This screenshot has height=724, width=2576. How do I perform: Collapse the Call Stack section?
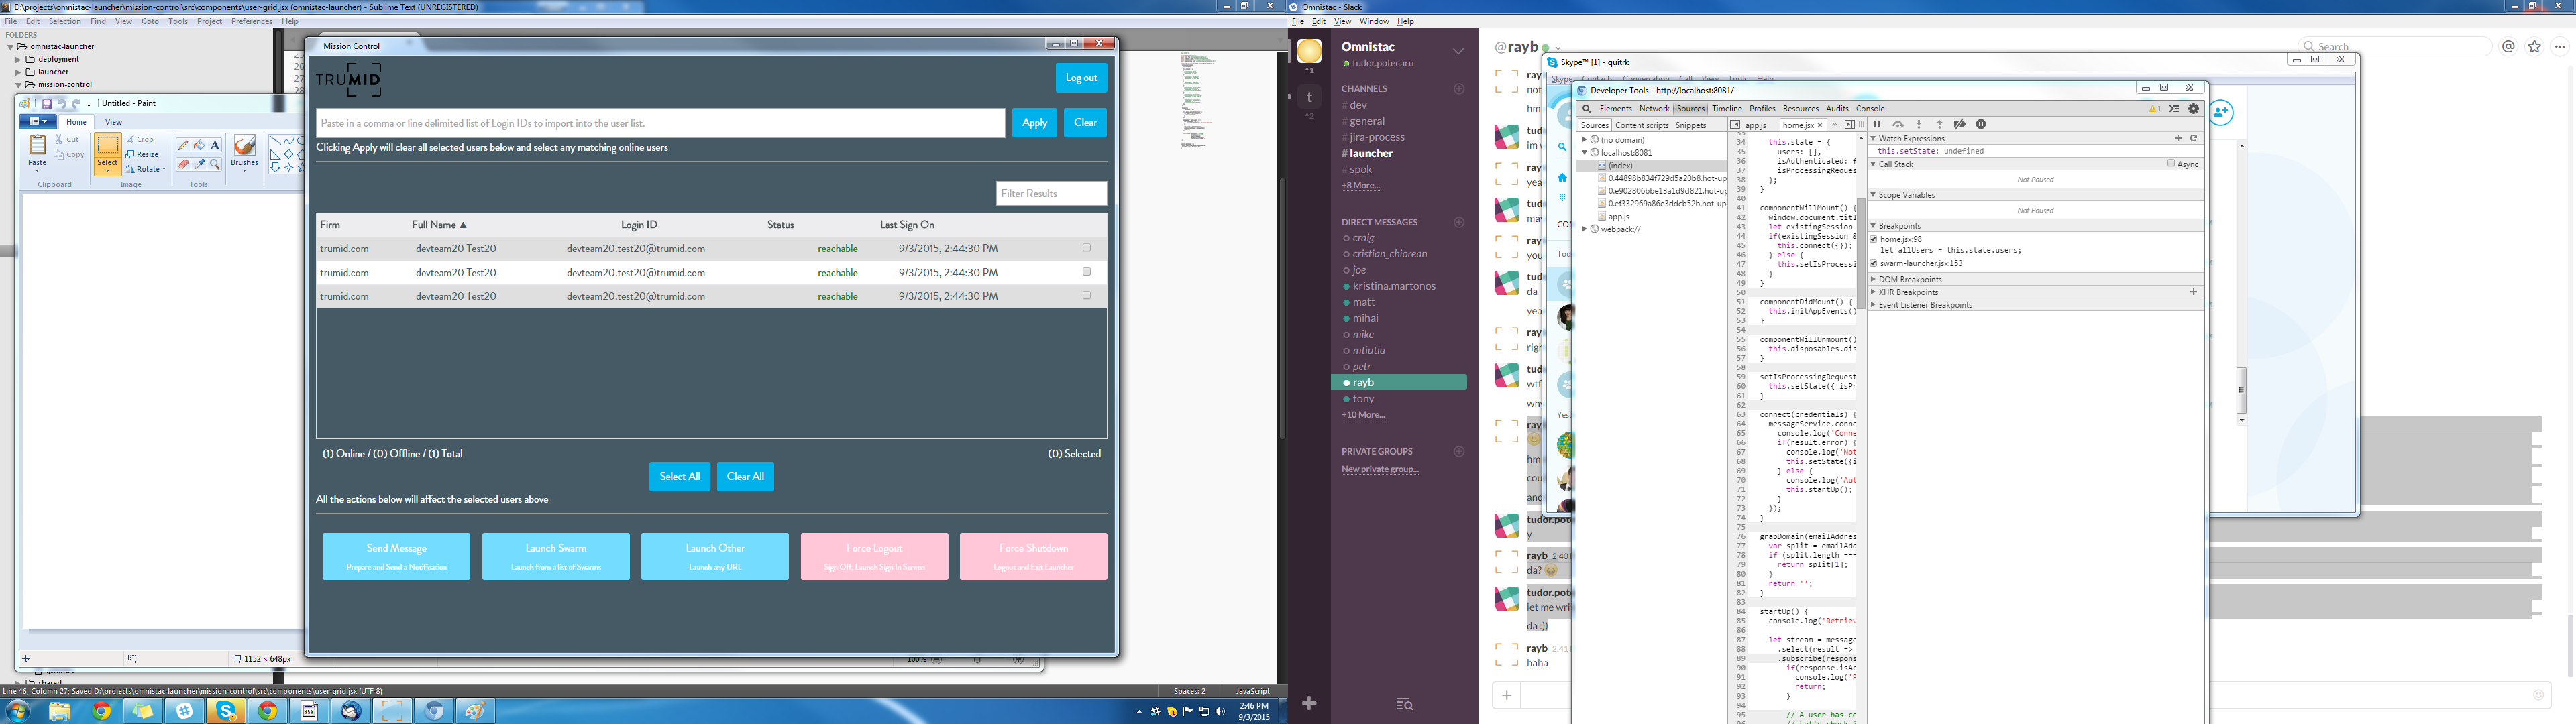1873,164
